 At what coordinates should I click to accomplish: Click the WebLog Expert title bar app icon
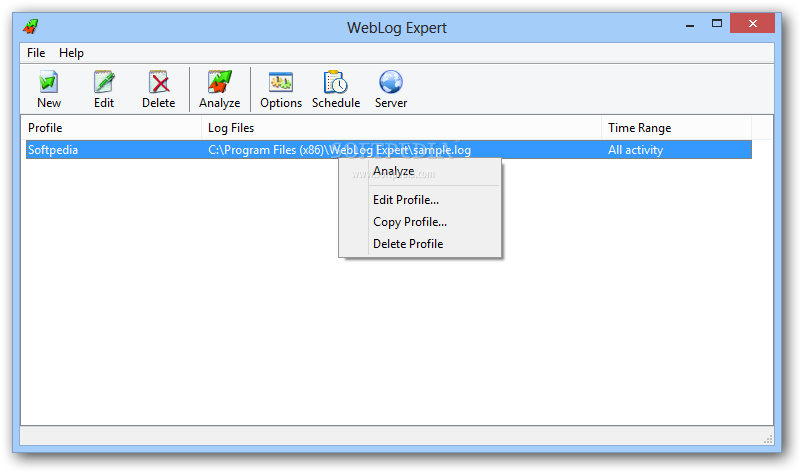tap(31, 26)
